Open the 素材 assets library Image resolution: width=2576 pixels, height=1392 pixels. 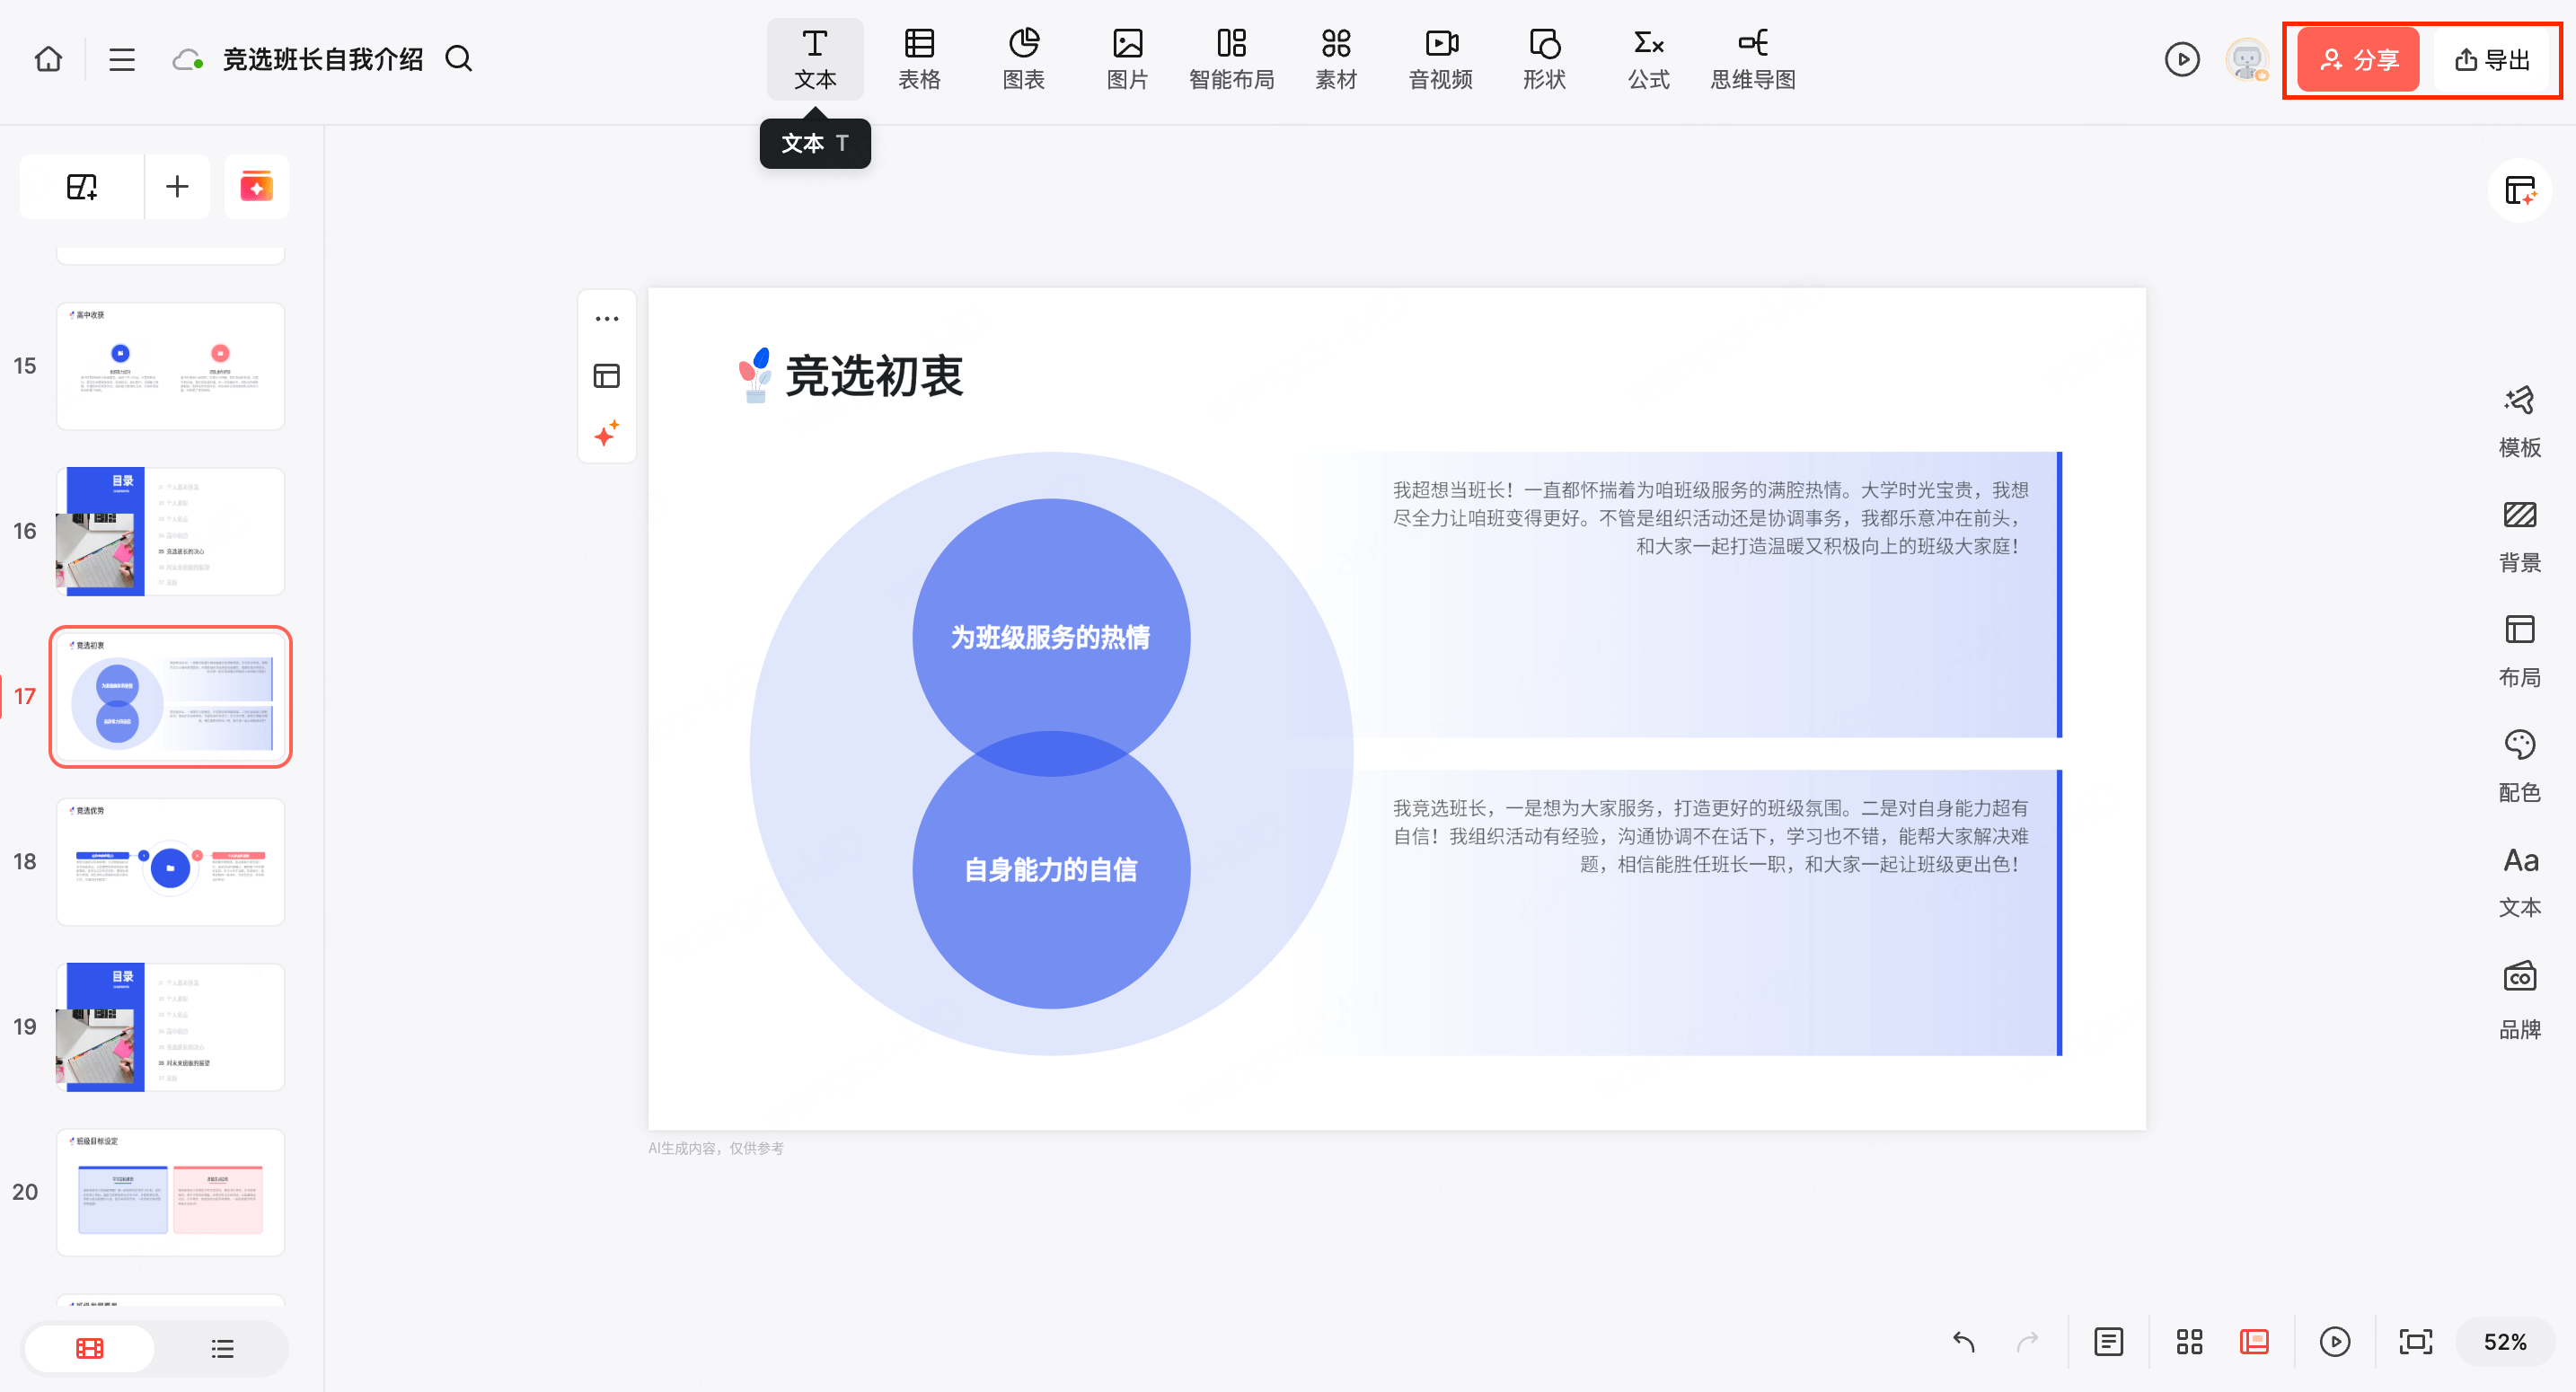1336,58
